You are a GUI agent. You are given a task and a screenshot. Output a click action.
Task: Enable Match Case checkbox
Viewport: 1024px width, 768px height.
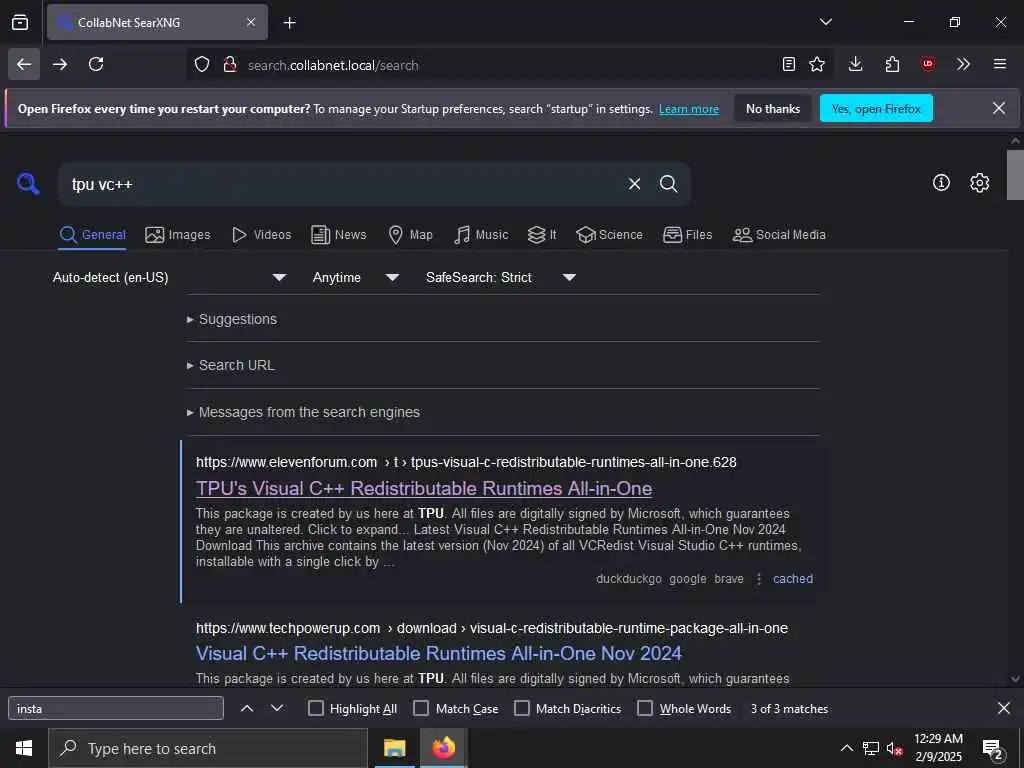click(421, 709)
